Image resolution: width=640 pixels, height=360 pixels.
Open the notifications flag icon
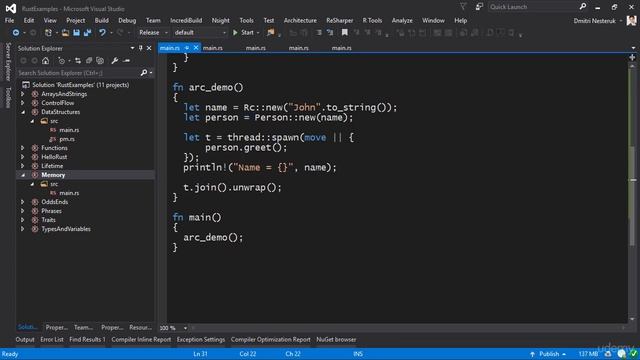tap(463, 7)
